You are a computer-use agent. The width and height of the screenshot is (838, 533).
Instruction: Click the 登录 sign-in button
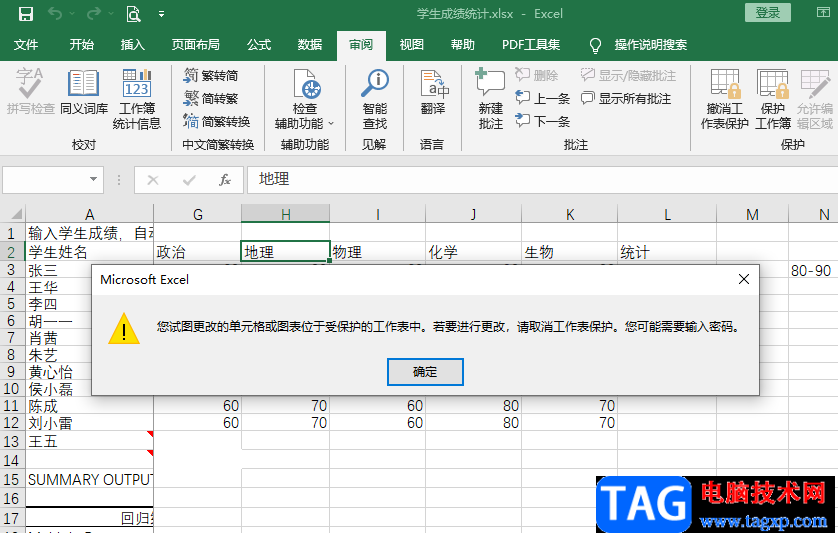(768, 13)
